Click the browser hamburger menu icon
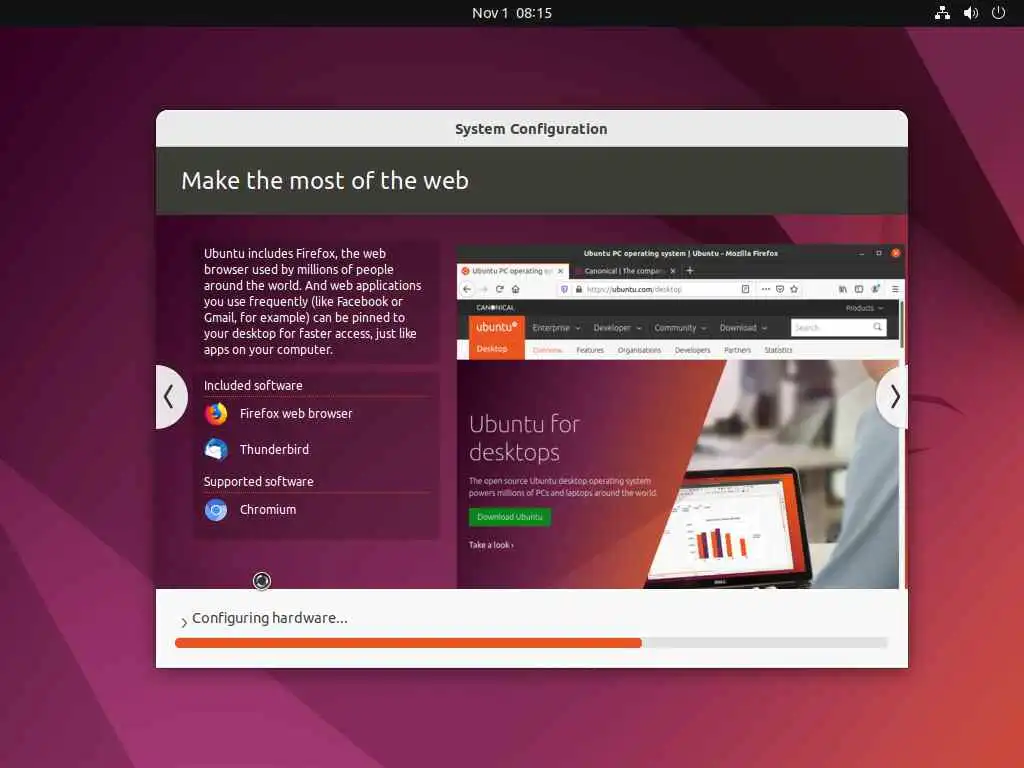The width and height of the screenshot is (1024, 768). click(895, 289)
